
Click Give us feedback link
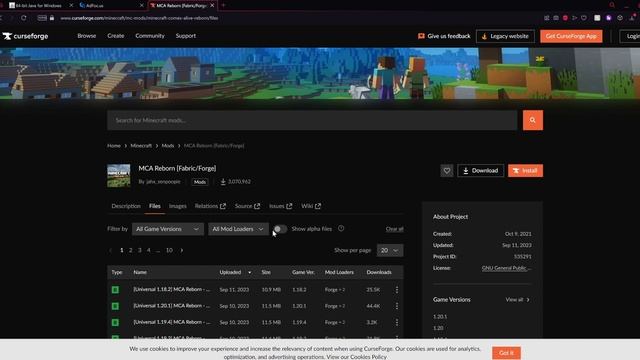(x=444, y=36)
